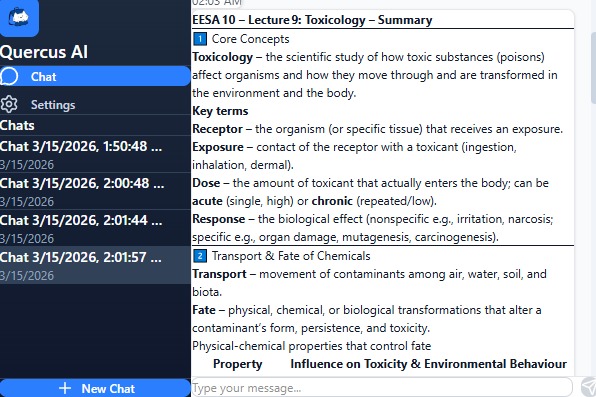Open Settings from the sidebar
The height and width of the screenshot is (397, 596).
click(95, 105)
